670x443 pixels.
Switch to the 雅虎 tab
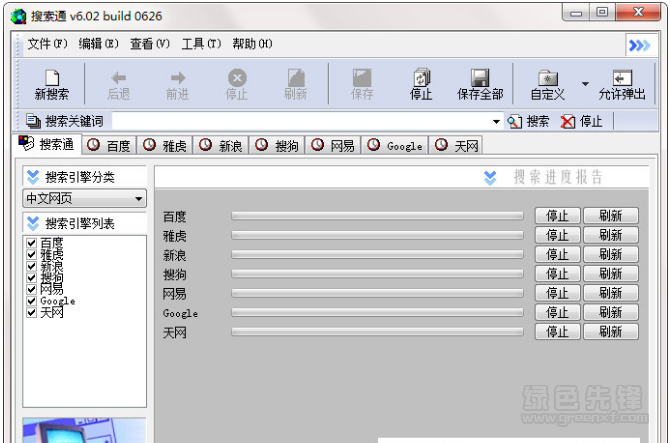[x=165, y=145]
